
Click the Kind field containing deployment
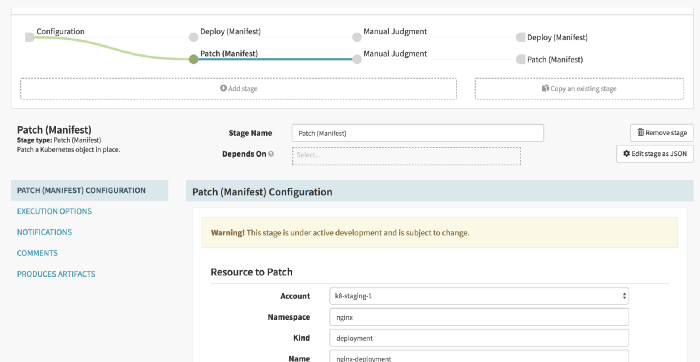479,338
